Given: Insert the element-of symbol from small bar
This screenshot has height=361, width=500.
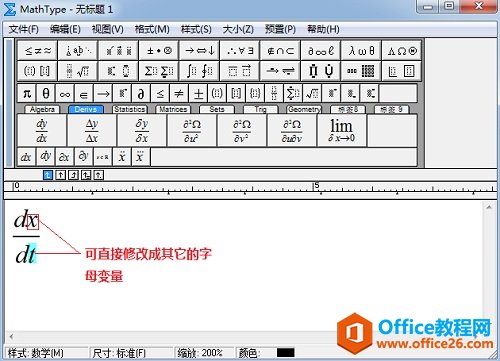Looking at the screenshot, I should (x=84, y=94).
